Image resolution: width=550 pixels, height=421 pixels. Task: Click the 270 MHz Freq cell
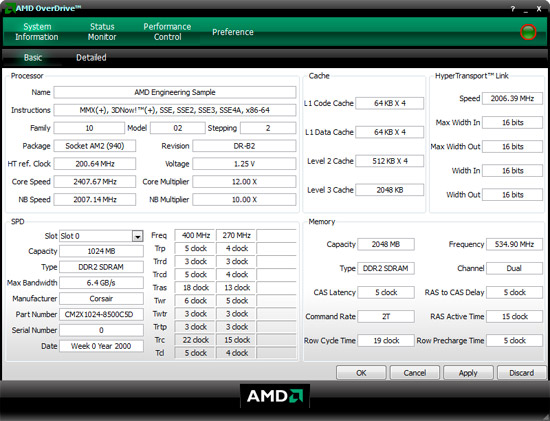tap(236, 235)
